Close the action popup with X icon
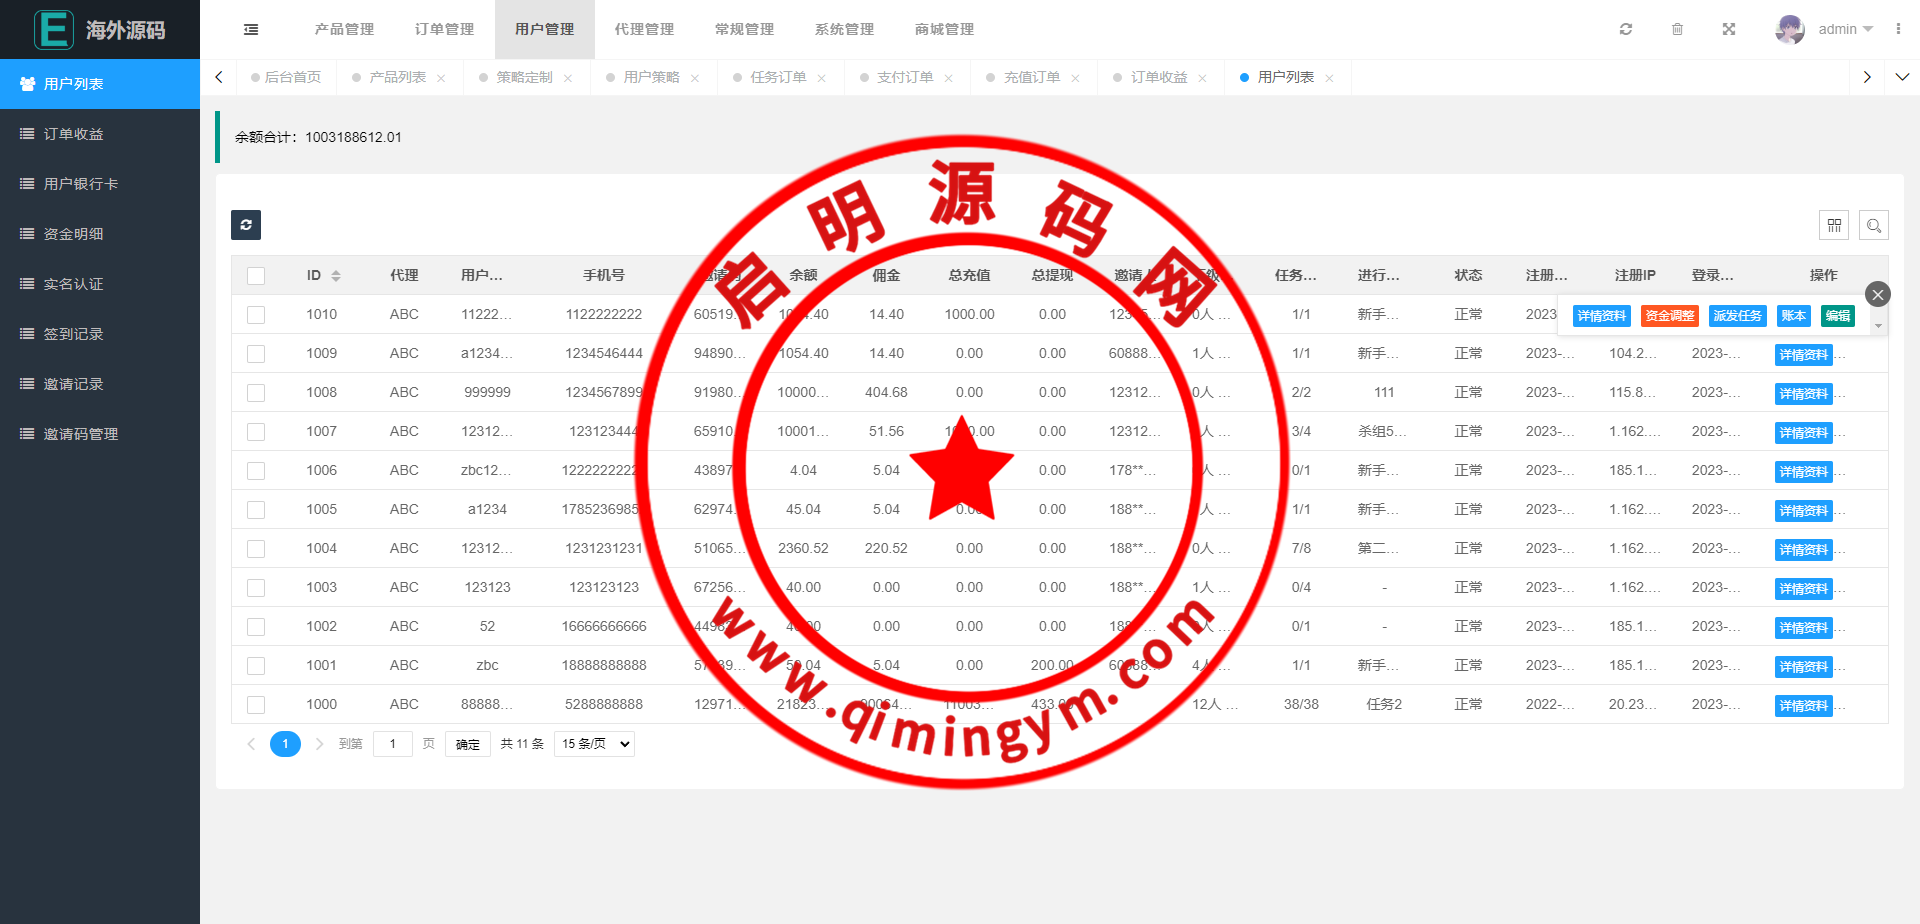 coord(1877,294)
